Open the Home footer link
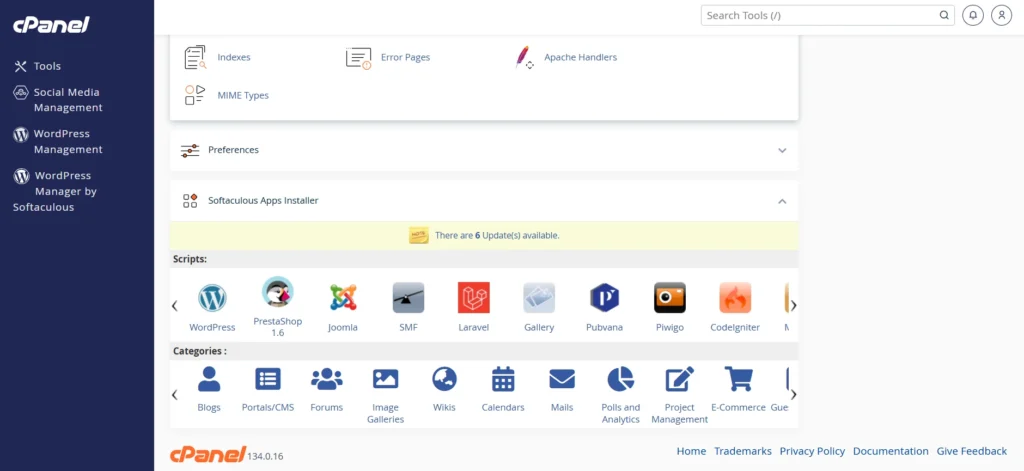The image size is (1024, 471). 691,451
